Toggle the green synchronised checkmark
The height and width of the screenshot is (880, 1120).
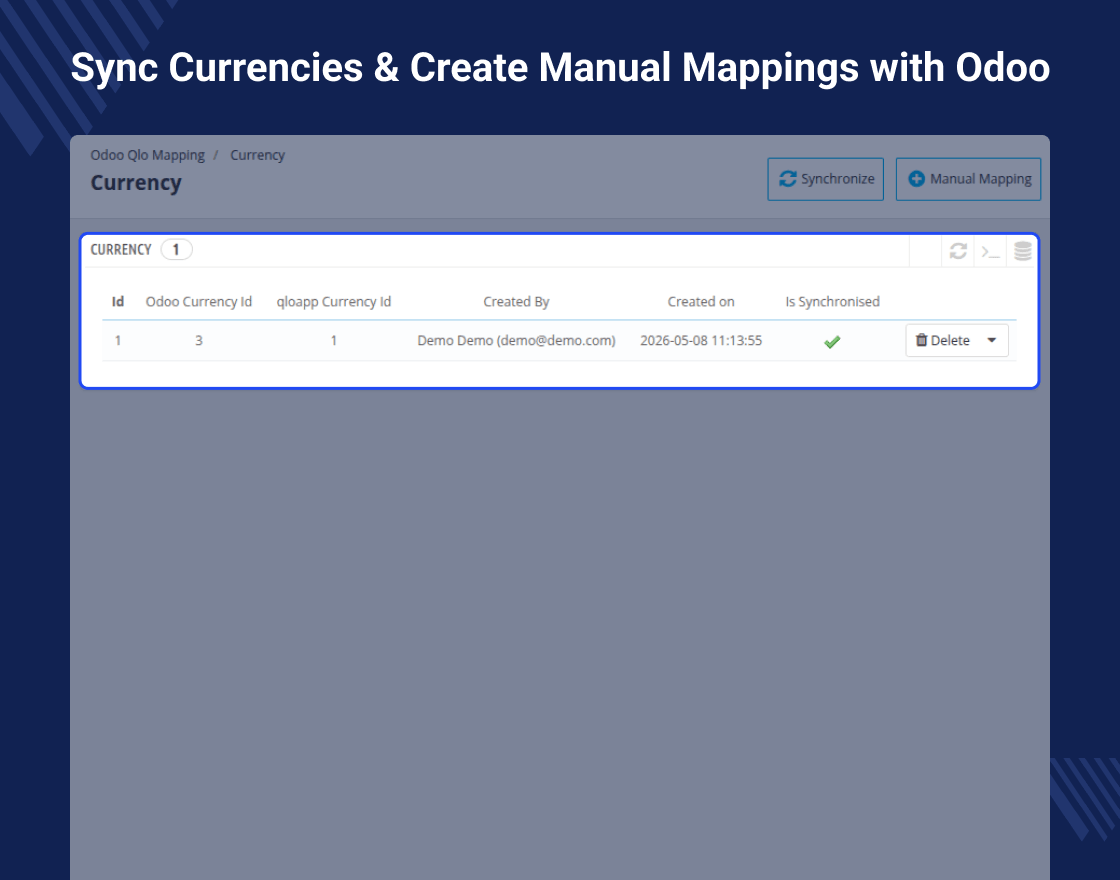(x=832, y=342)
